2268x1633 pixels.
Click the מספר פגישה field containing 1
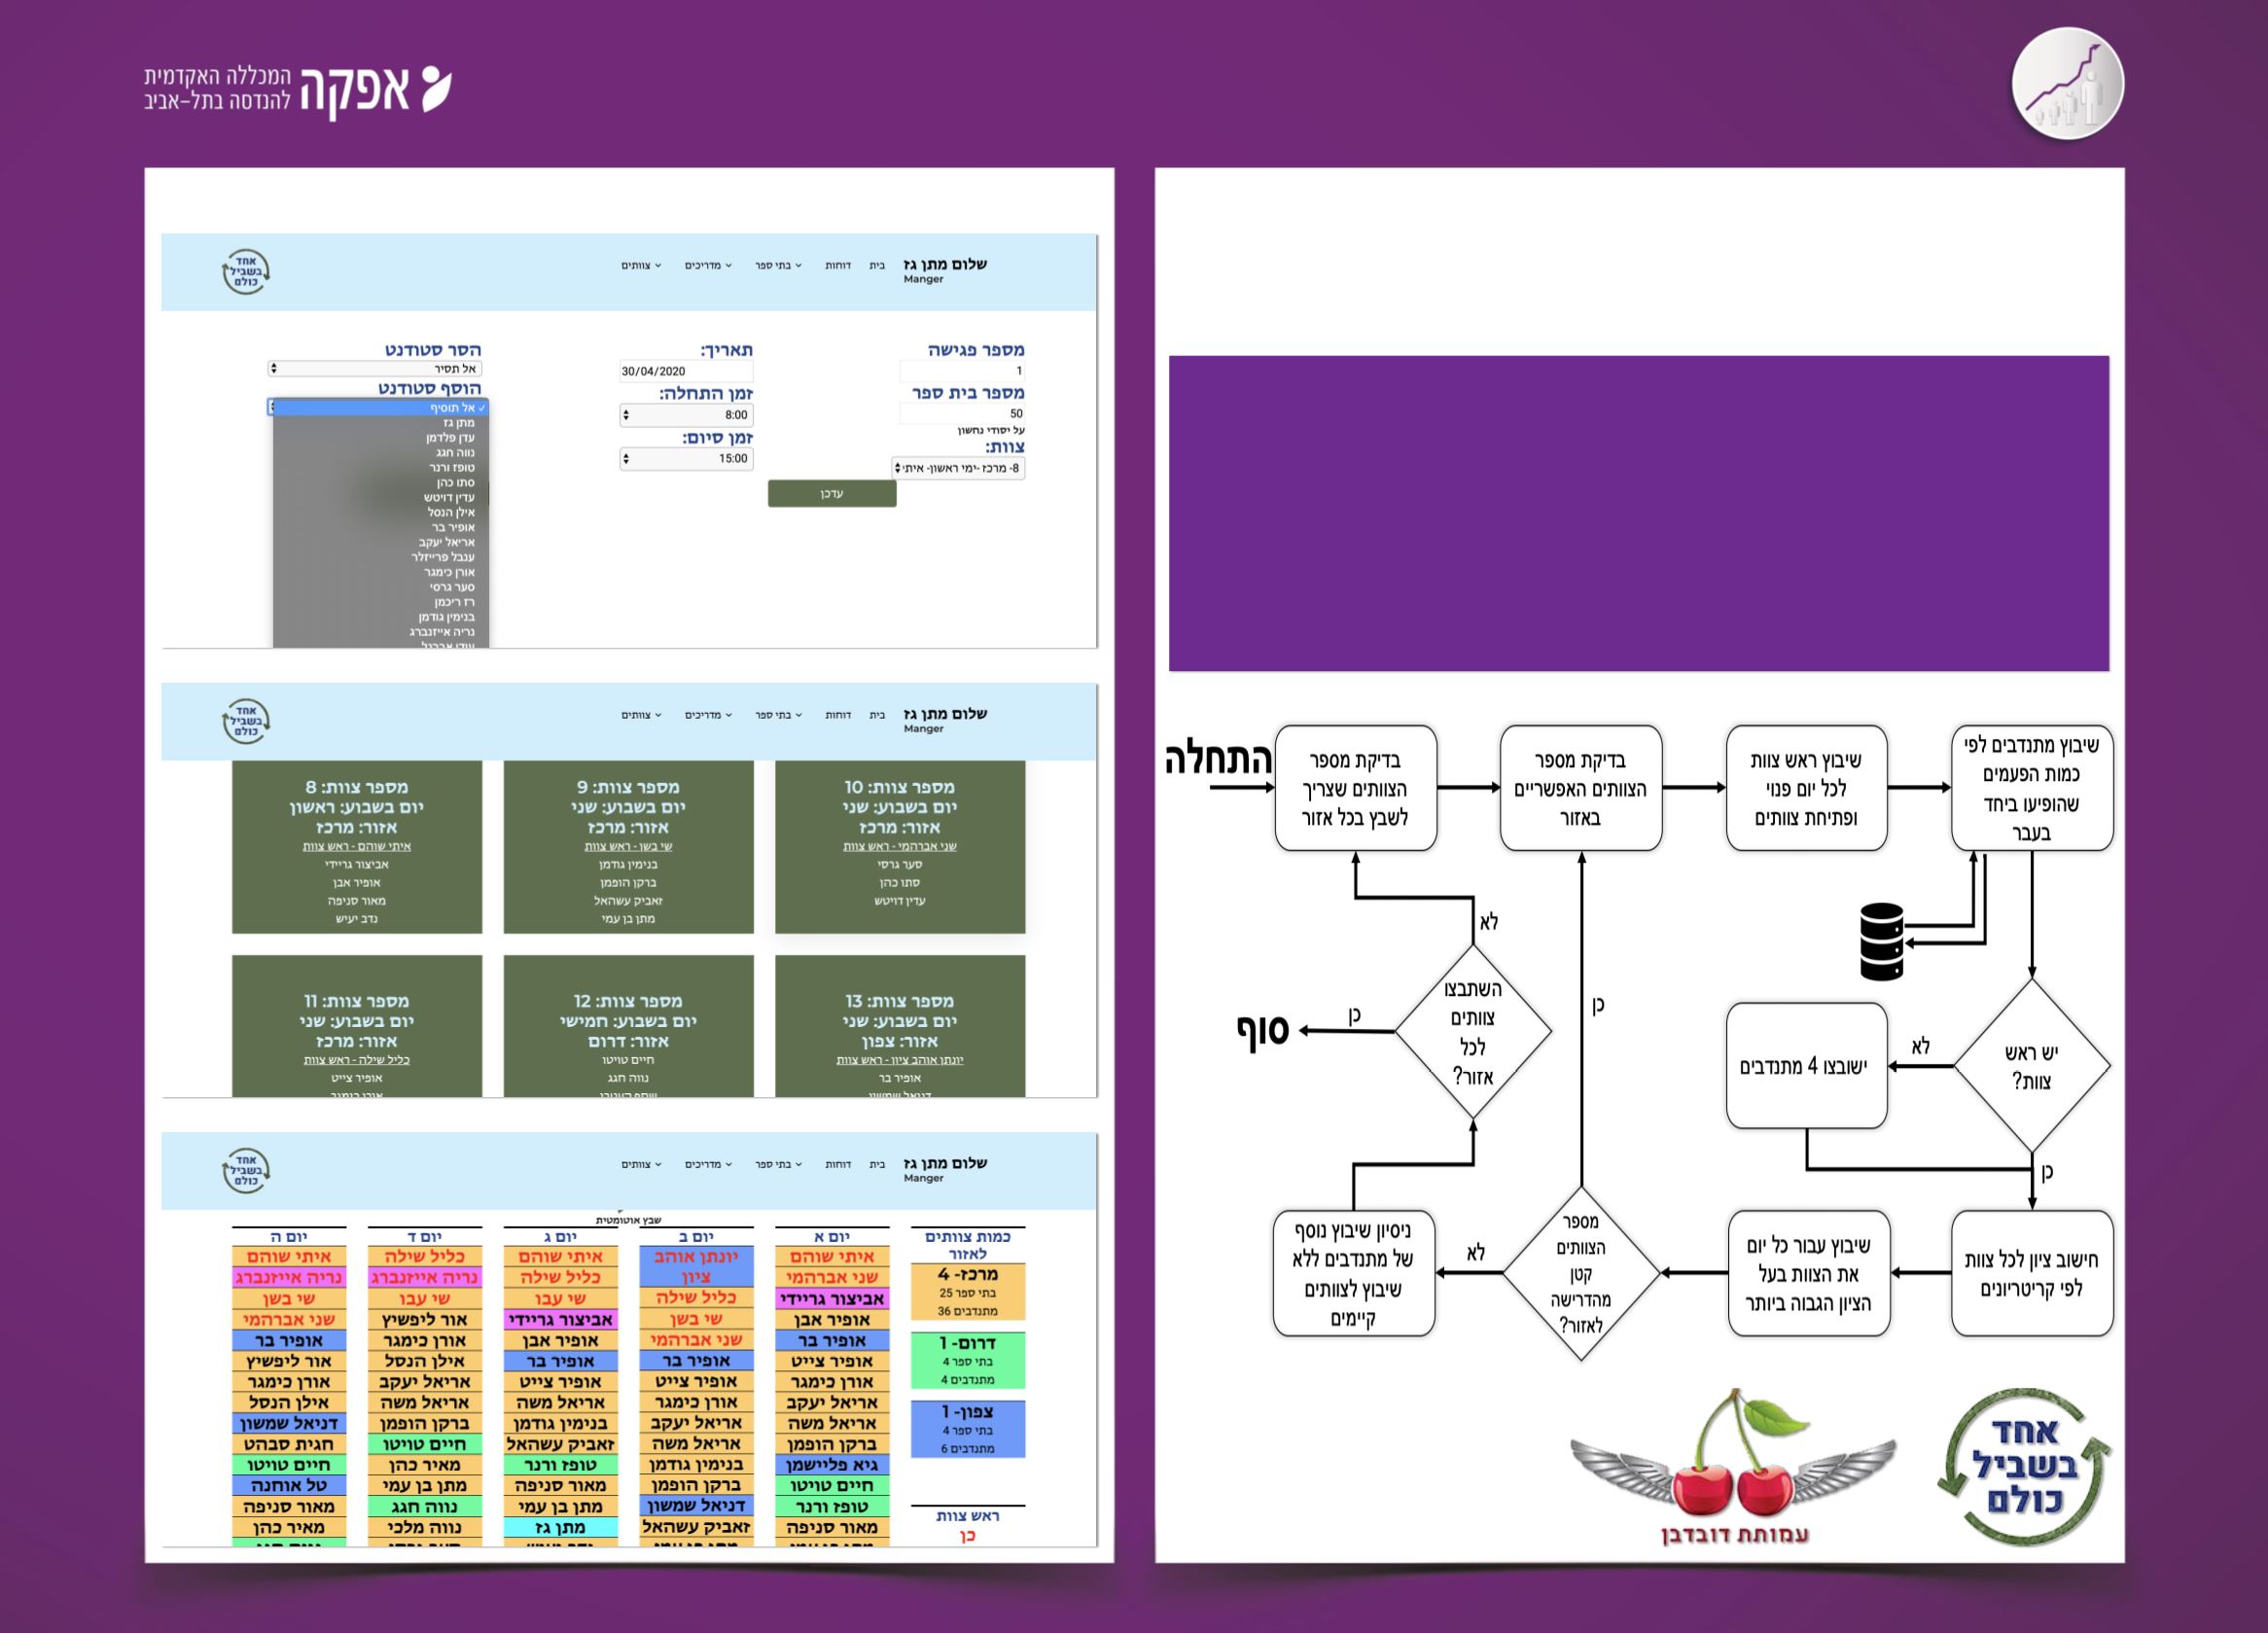(x=962, y=371)
